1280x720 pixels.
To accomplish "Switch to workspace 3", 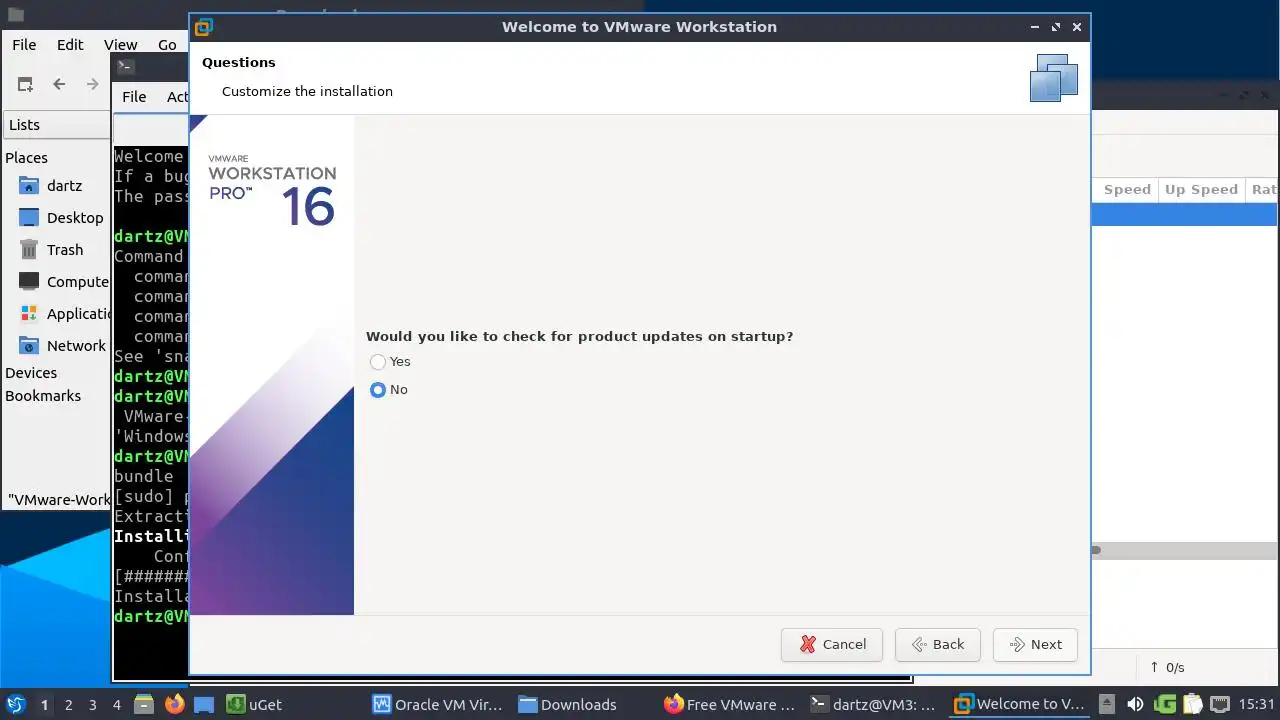I will click(x=92, y=705).
